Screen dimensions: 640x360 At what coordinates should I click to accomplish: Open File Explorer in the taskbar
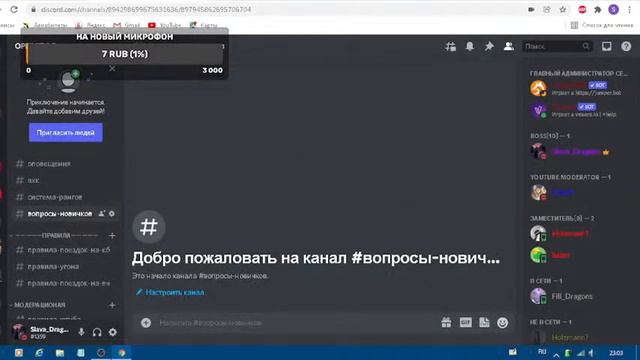[60, 353]
